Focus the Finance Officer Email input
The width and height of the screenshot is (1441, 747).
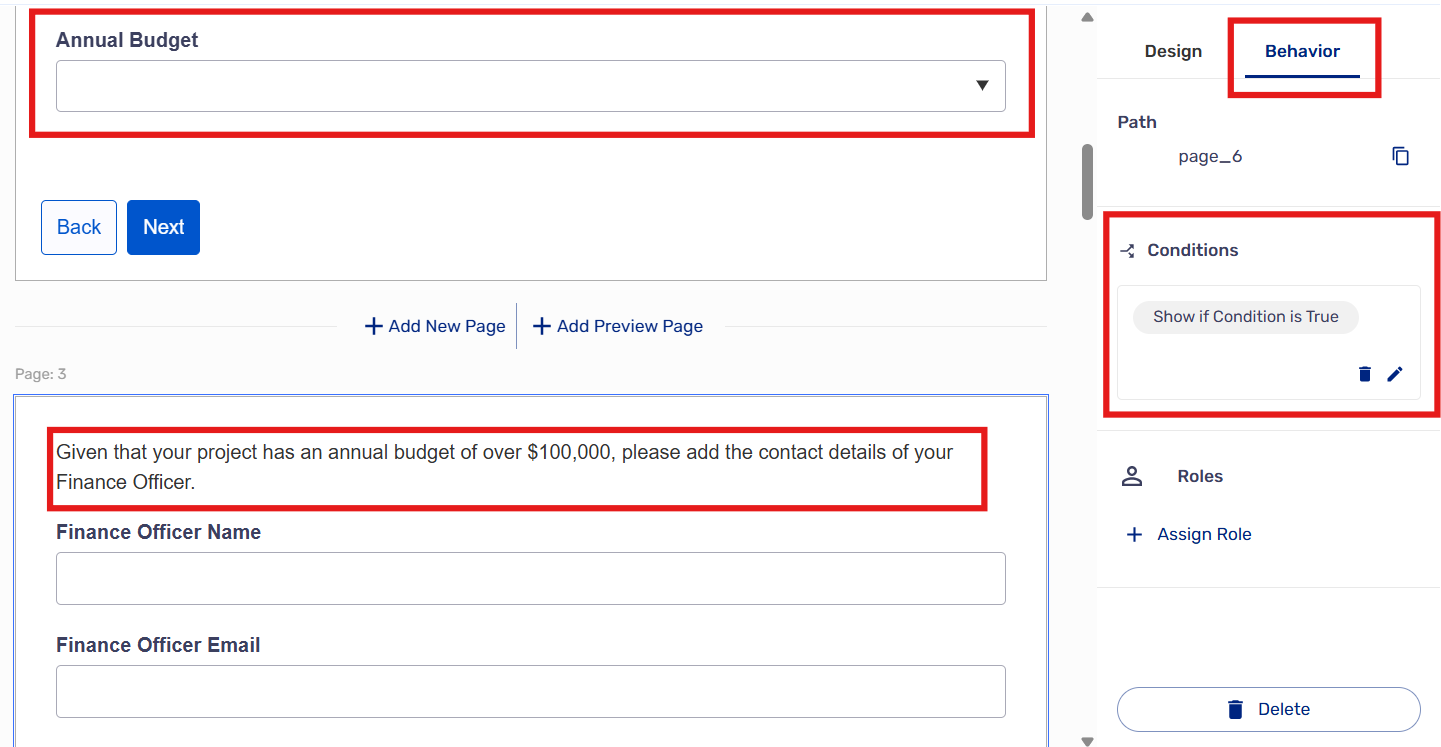(530, 691)
